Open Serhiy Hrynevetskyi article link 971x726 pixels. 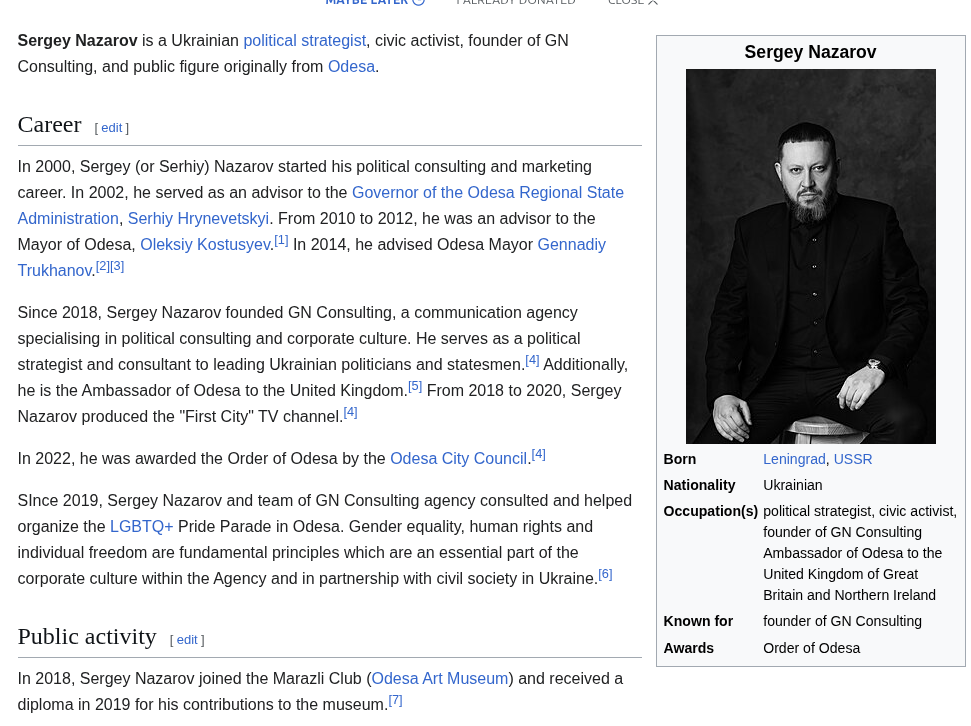pos(198,219)
